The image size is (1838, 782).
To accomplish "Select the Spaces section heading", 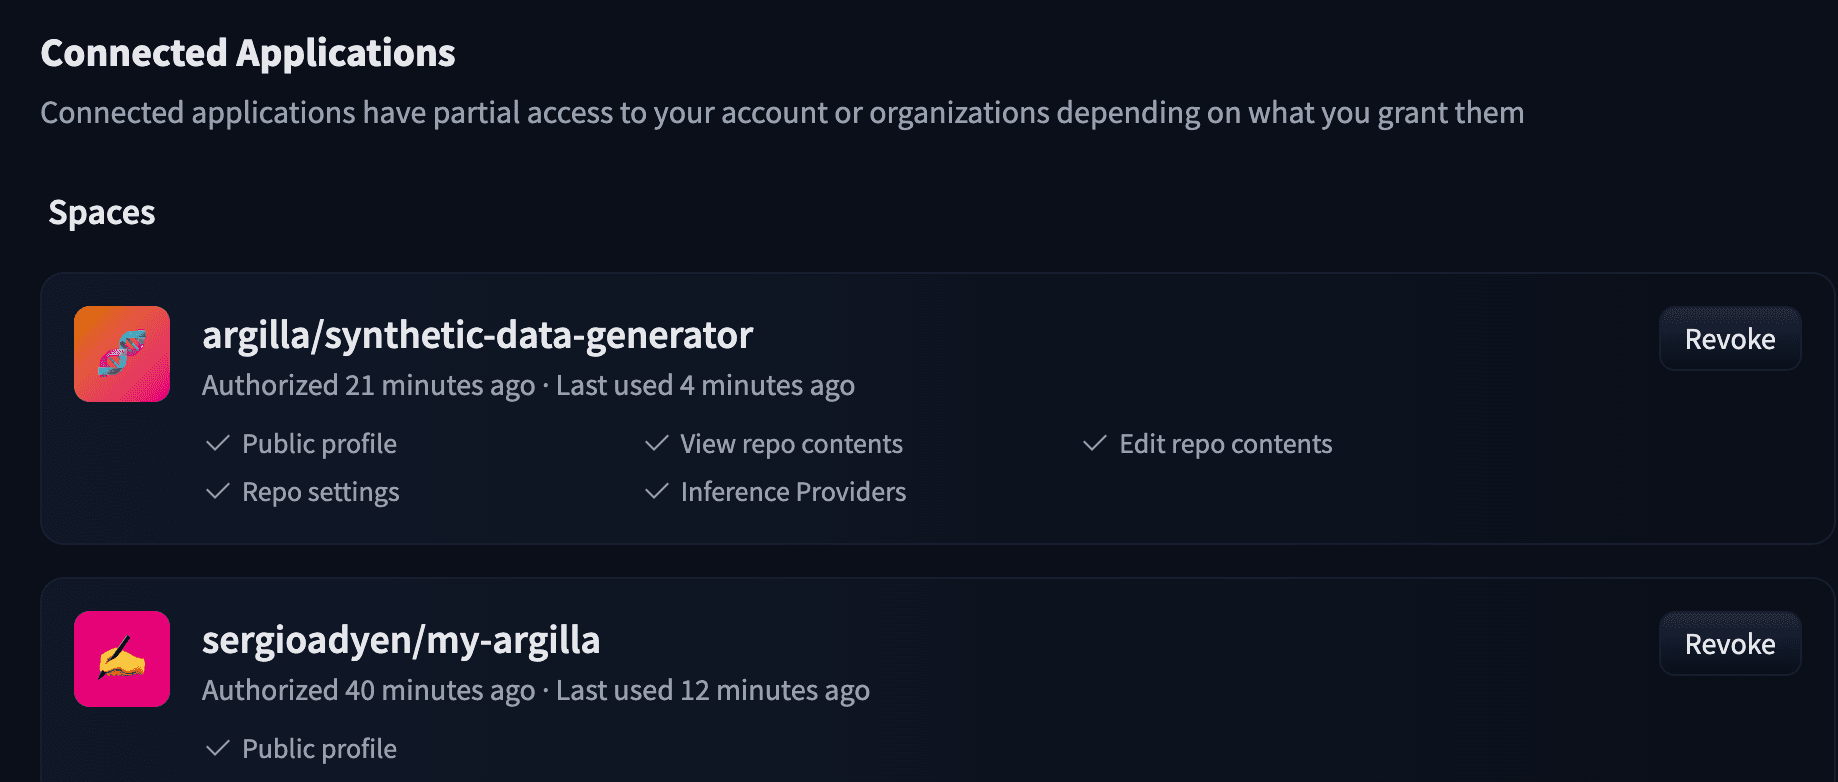I will (x=102, y=213).
